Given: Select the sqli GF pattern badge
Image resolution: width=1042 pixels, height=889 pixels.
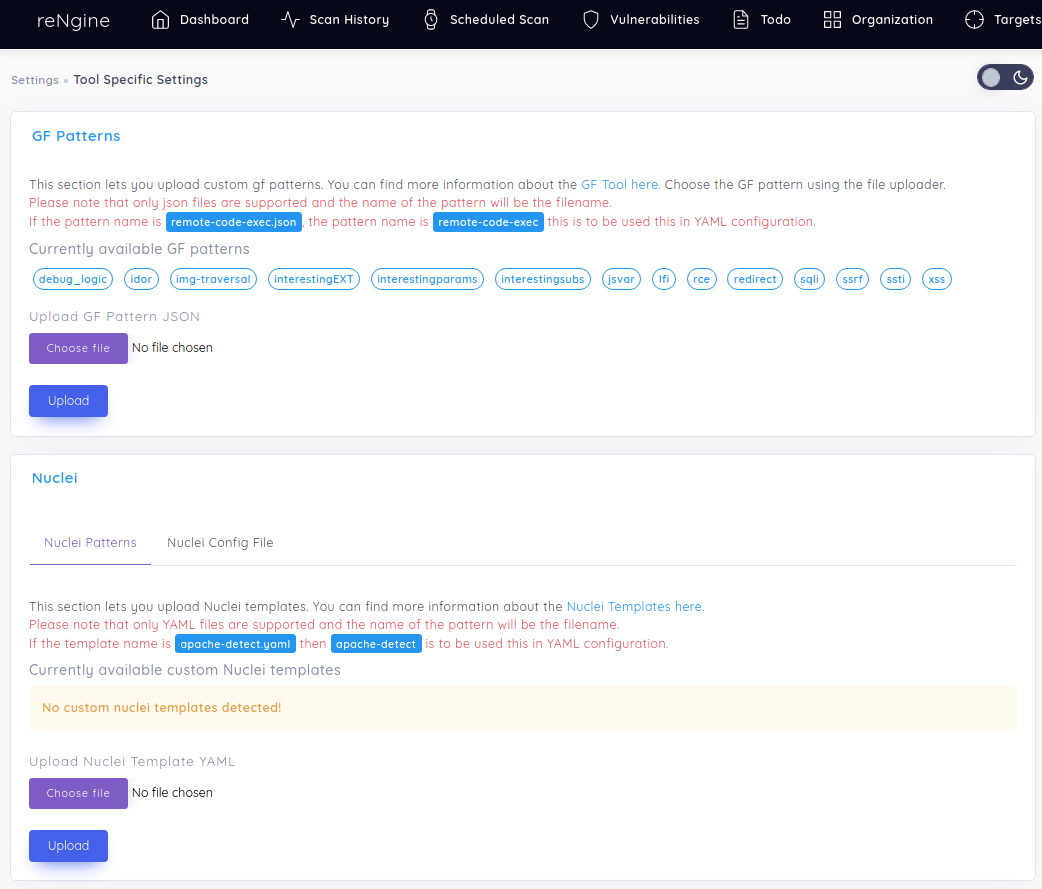Looking at the screenshot, I should pyautogui.click(x=809, y=280).
